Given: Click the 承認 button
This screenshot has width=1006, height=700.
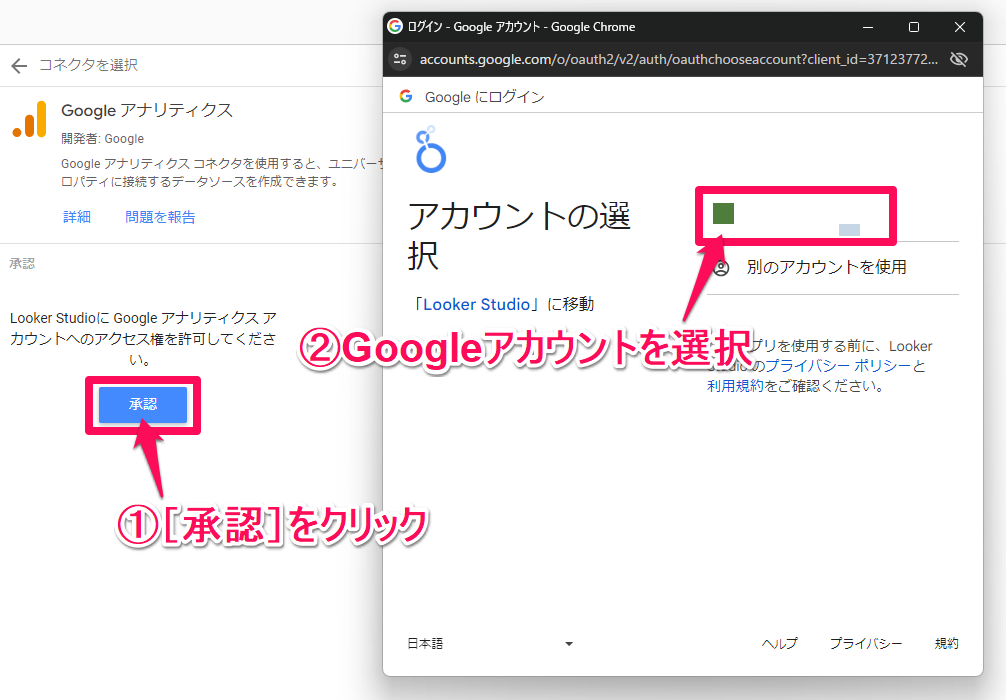Looking at the screenshot, I should click(143, 404).
